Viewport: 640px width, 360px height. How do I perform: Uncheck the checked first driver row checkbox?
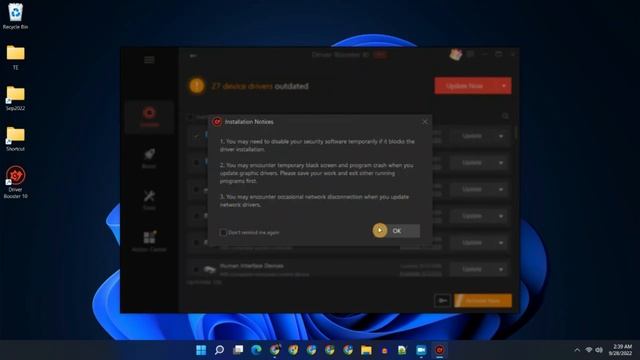[196, 136]
